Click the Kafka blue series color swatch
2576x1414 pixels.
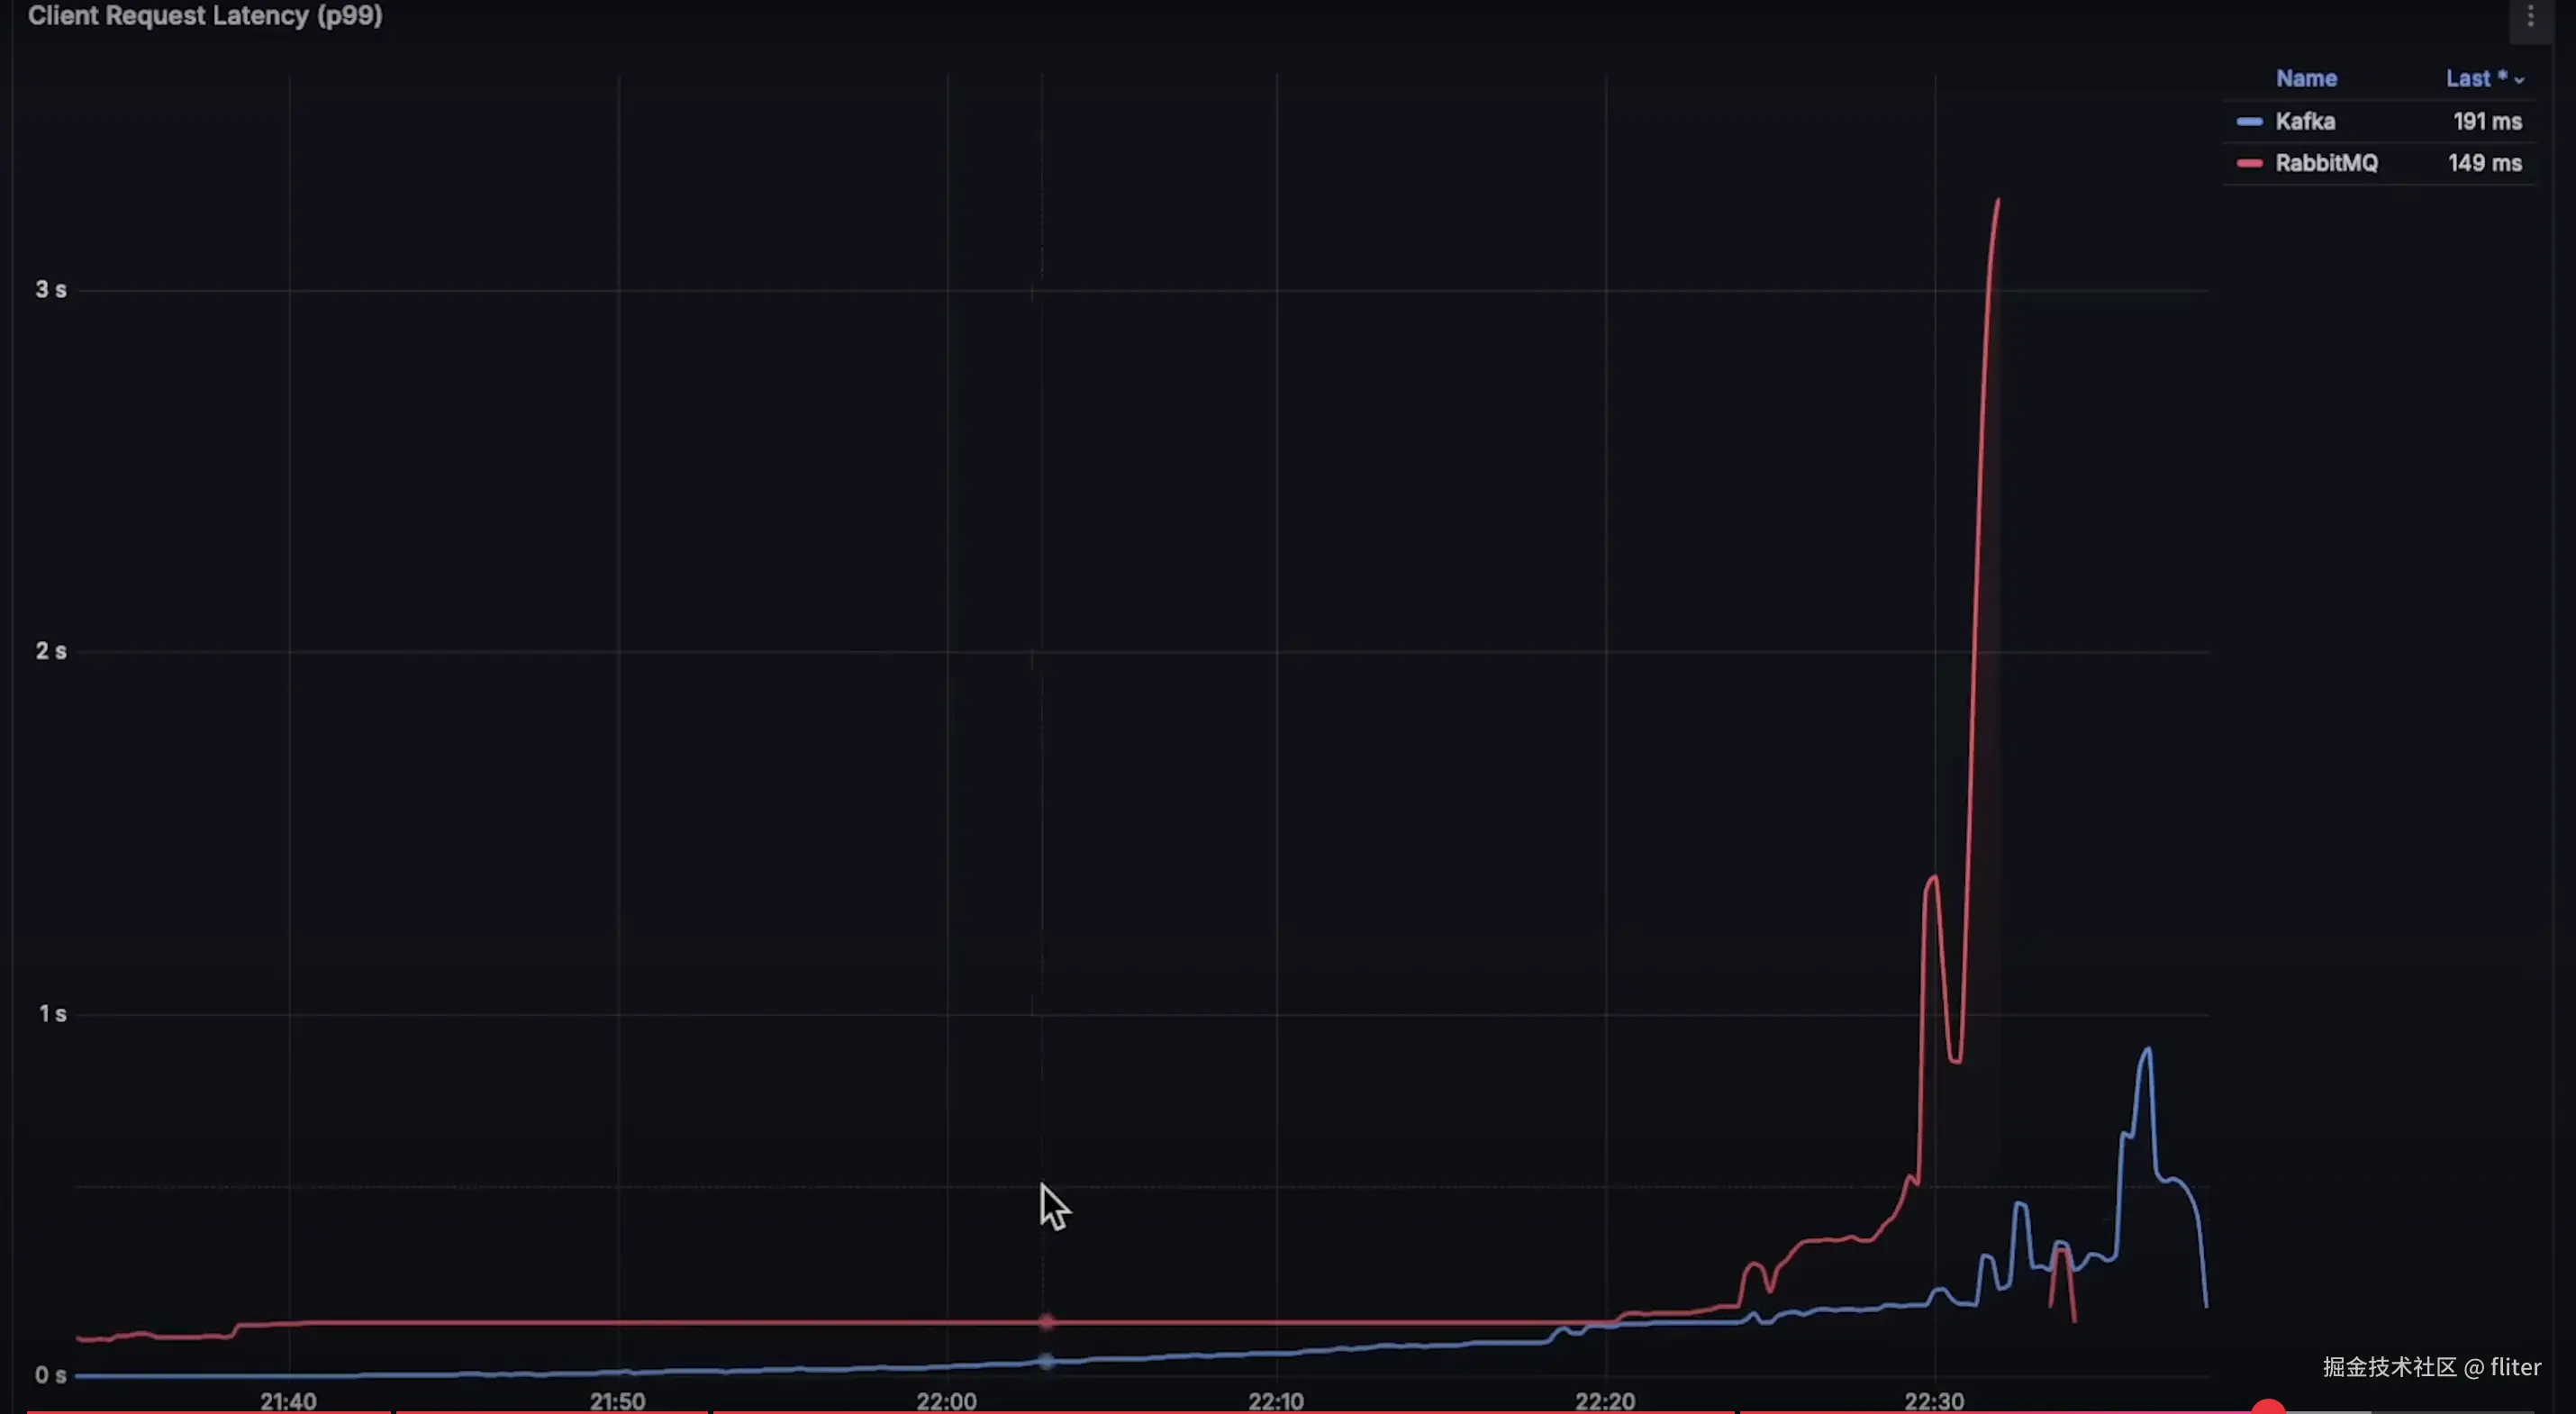[2249, 122]
